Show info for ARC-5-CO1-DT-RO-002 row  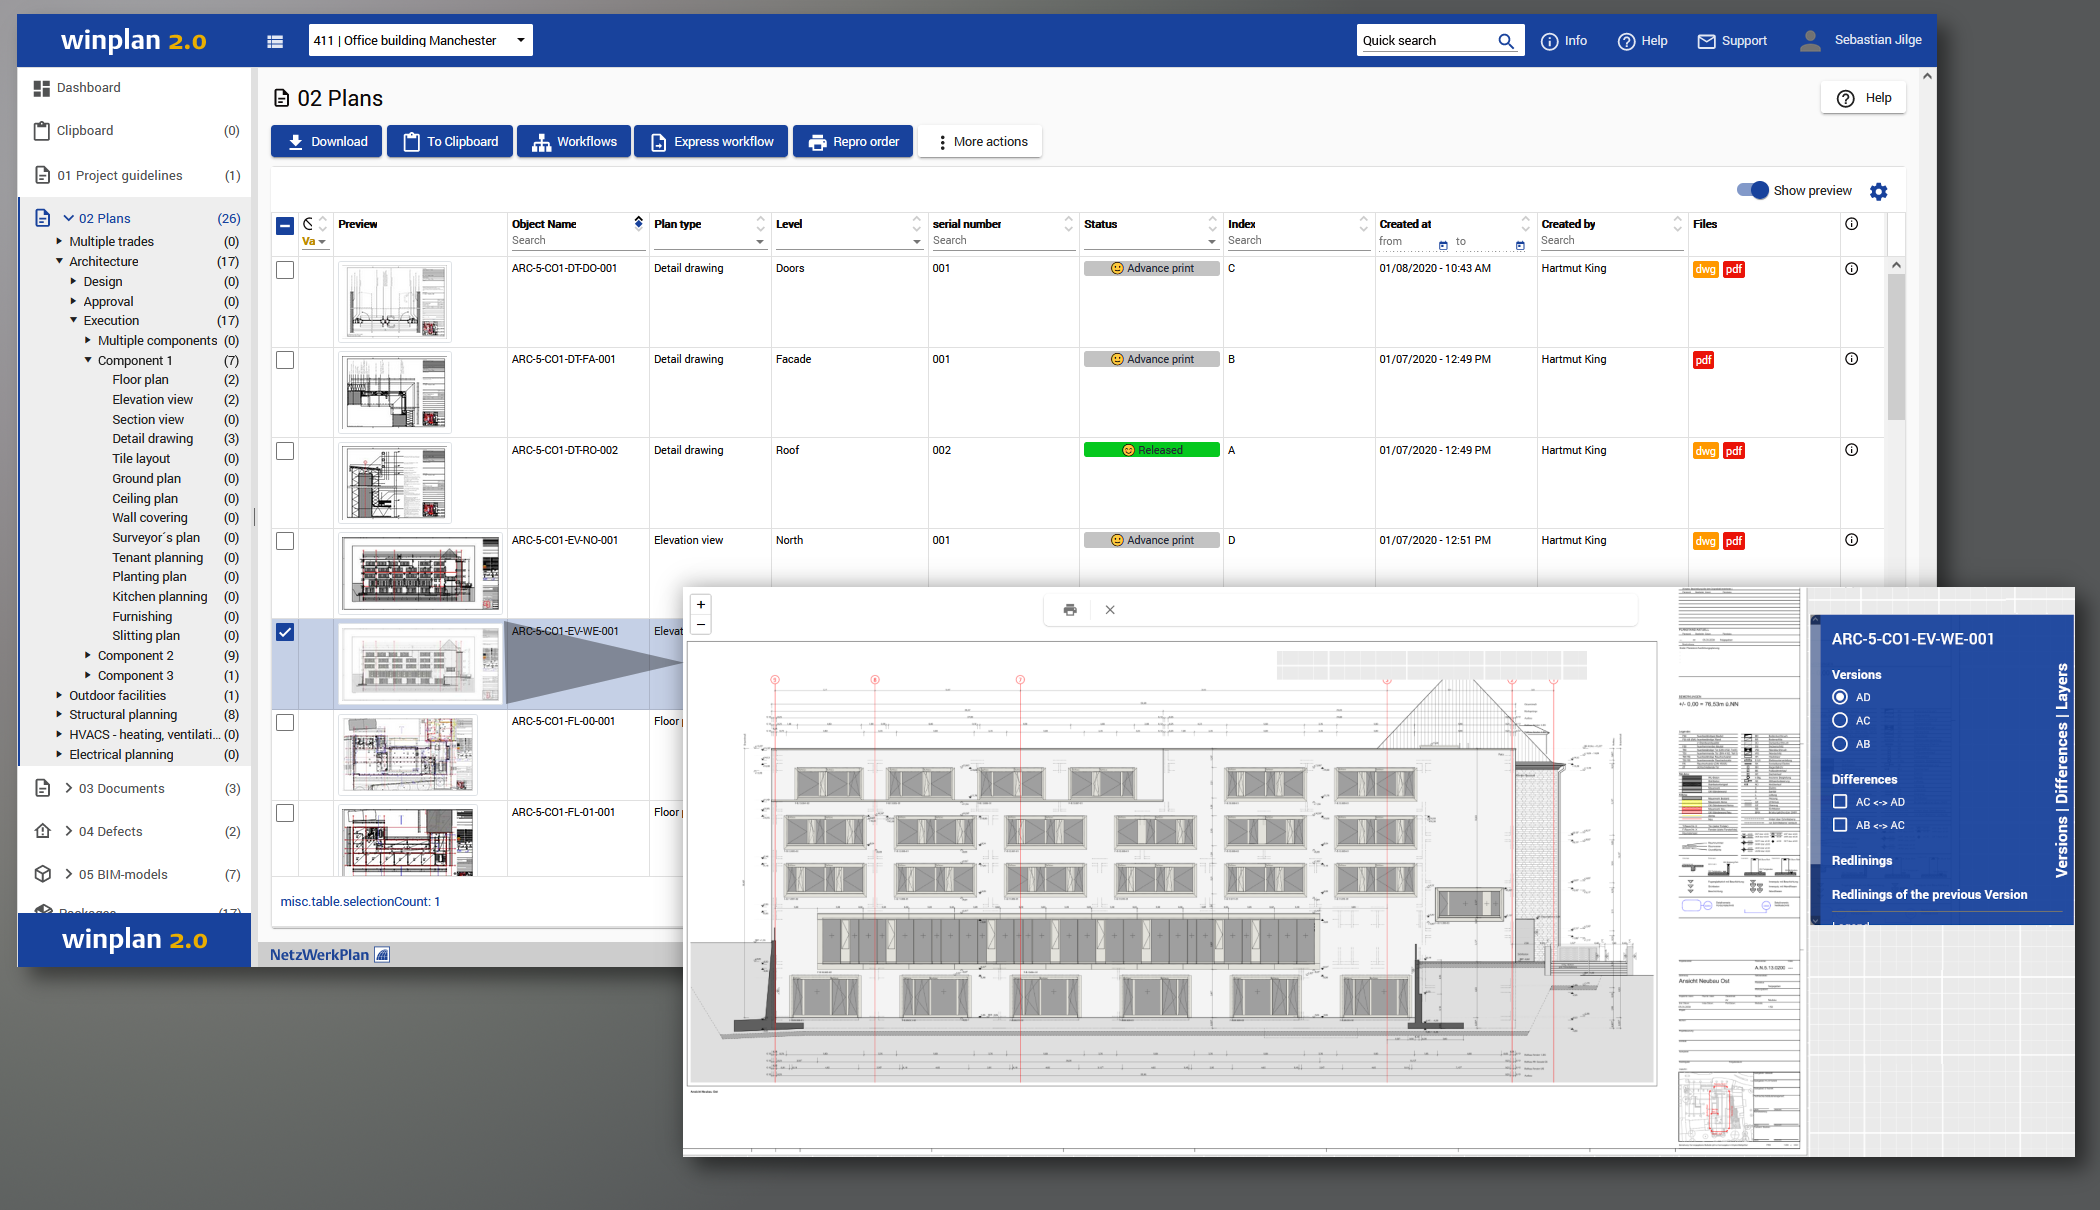point(1851,450)
